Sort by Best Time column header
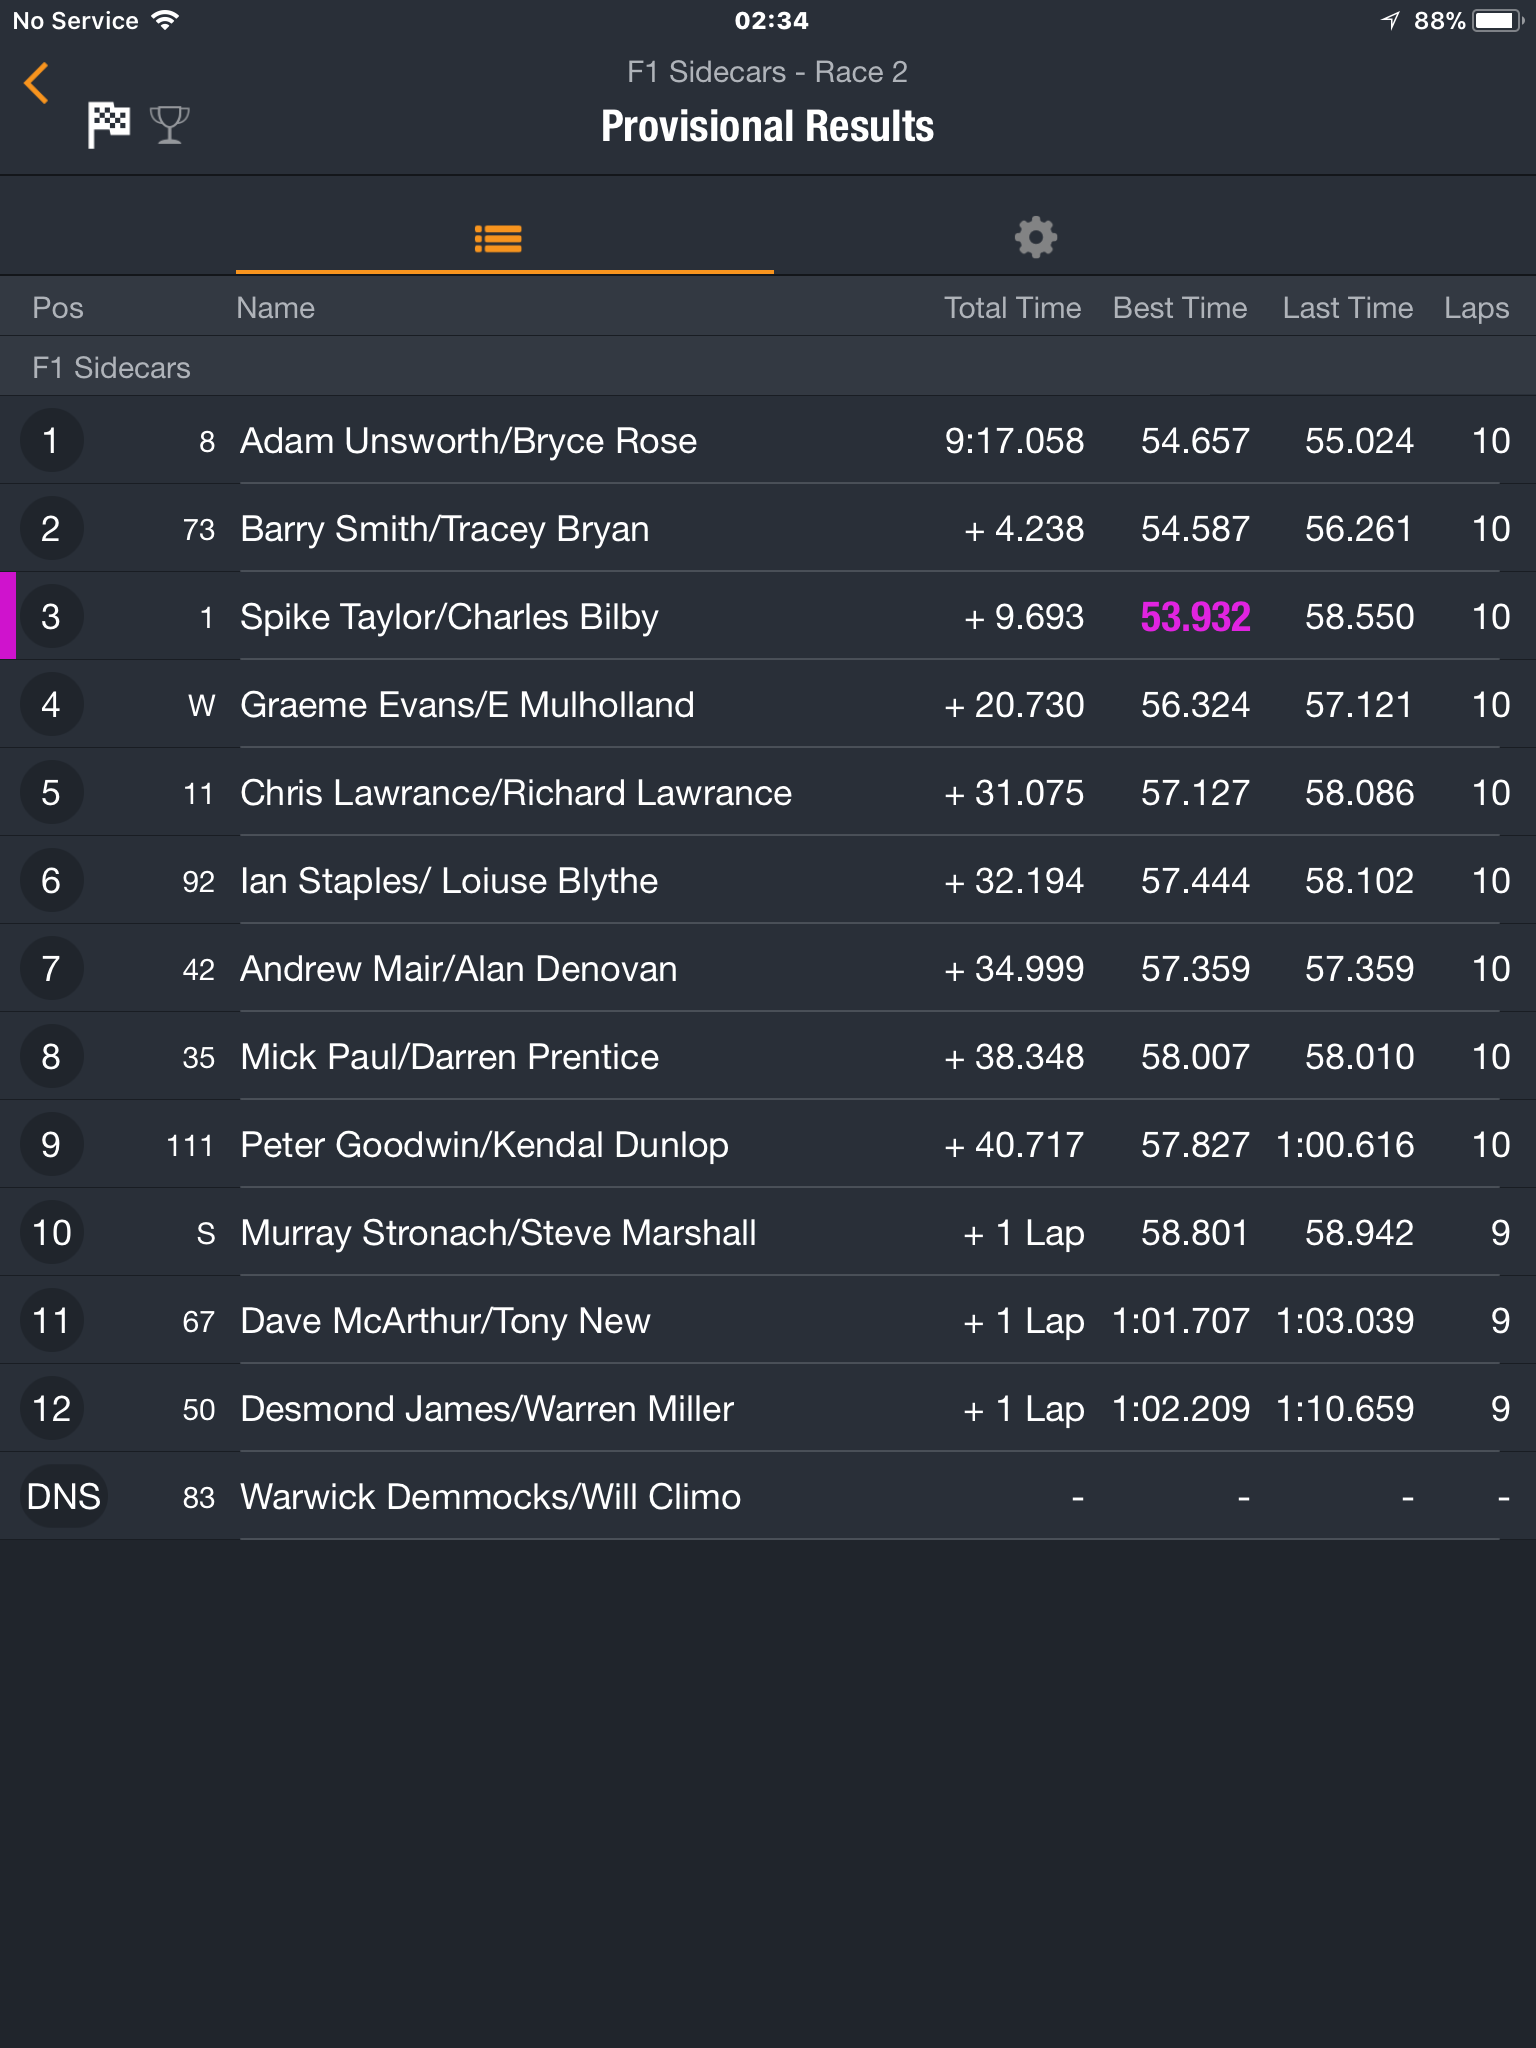 click(x=1180, y=308)
